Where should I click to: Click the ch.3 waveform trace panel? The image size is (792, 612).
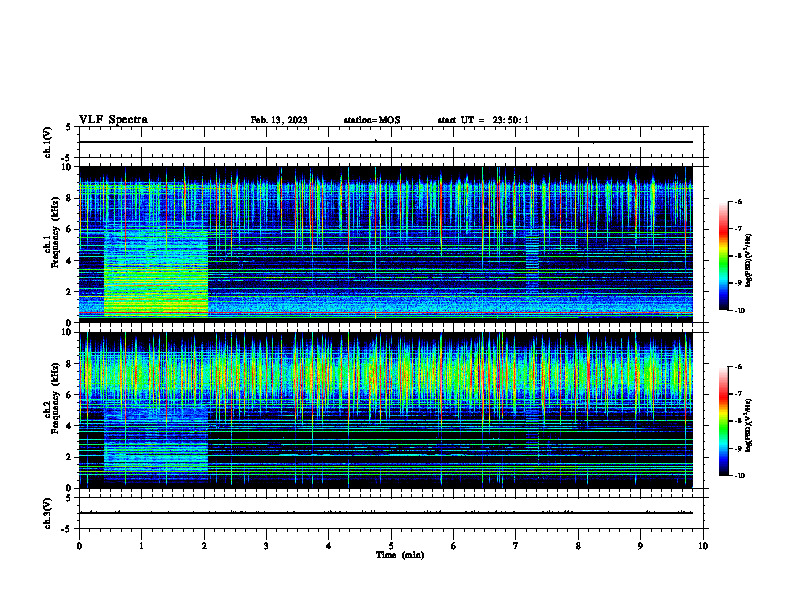[x=391, y=513]
